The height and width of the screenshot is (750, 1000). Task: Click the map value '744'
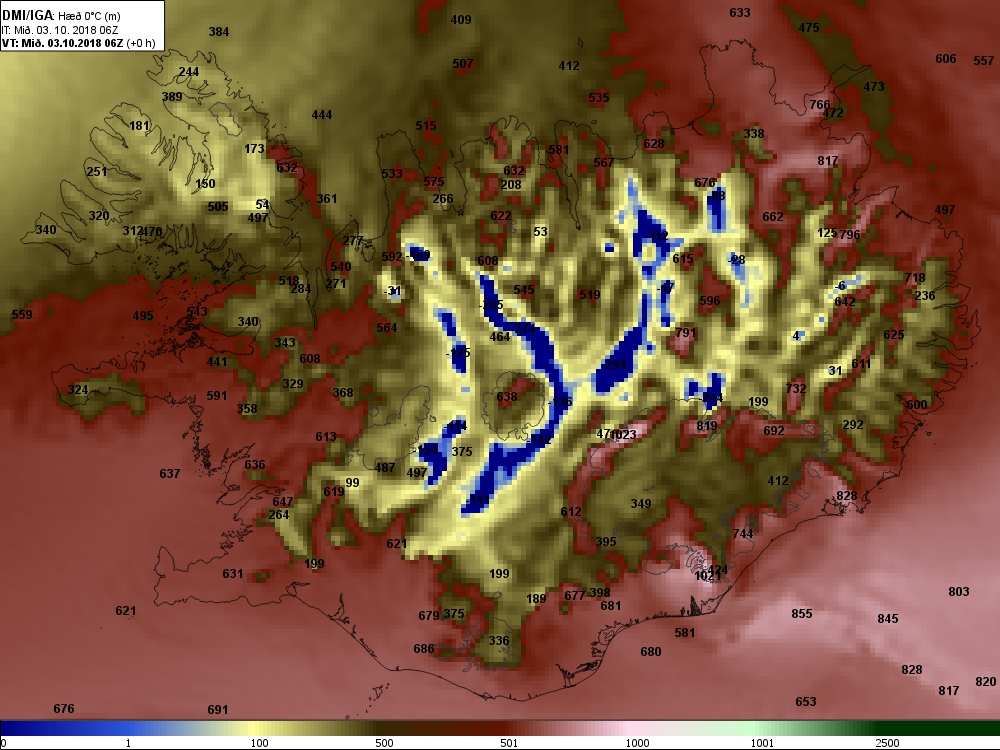click(743, 533)
